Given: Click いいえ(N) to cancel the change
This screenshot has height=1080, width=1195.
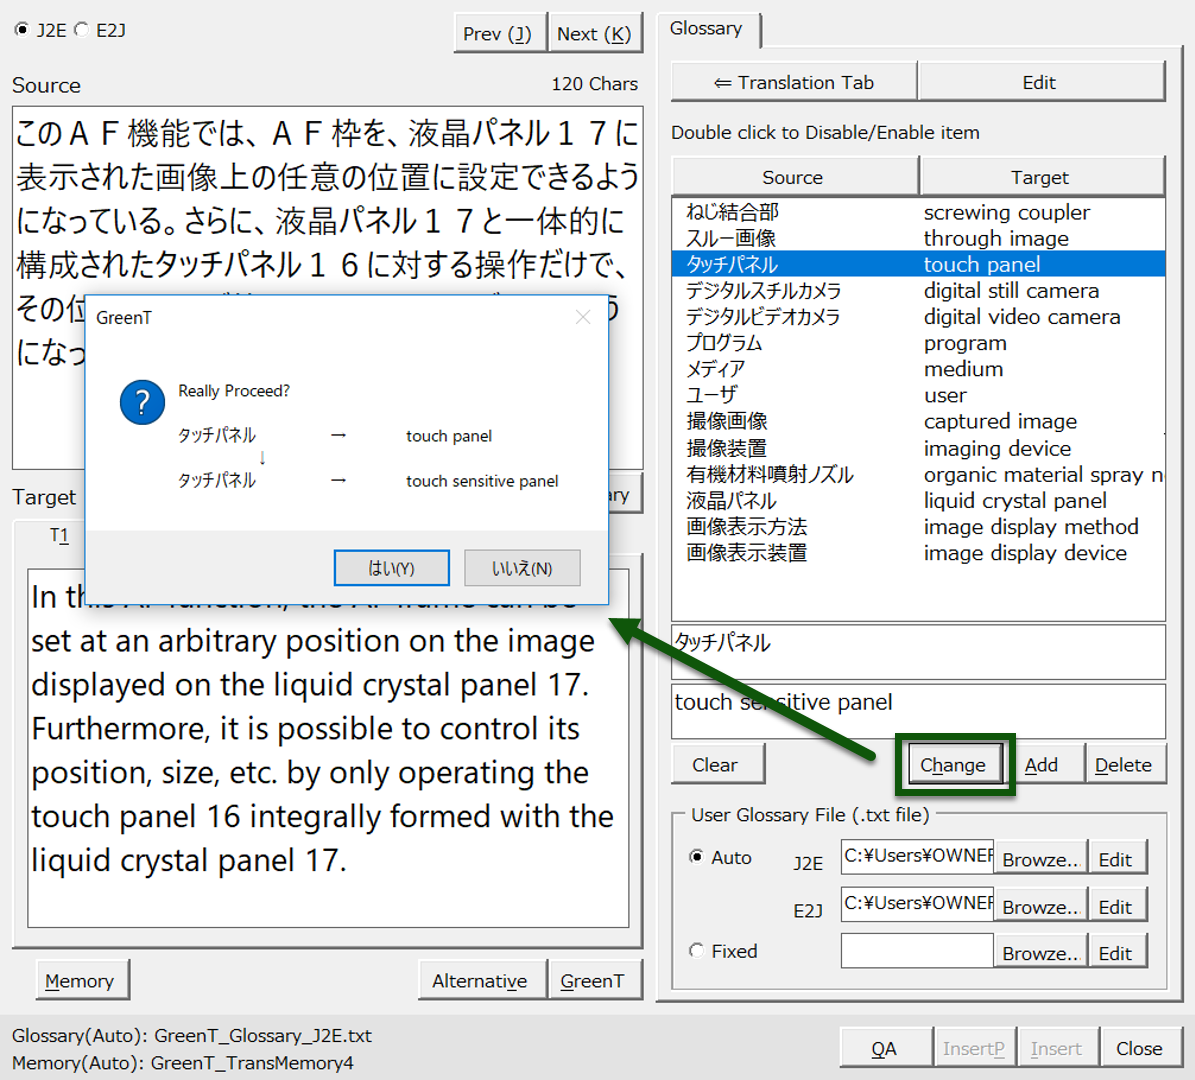Looking at the screenshot, I should click(x=522, y=568).
